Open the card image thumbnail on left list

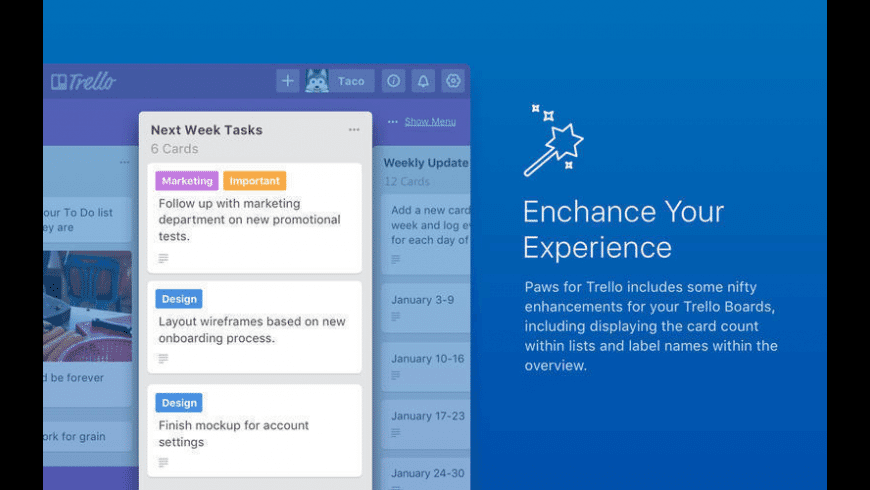pos(88,306)
